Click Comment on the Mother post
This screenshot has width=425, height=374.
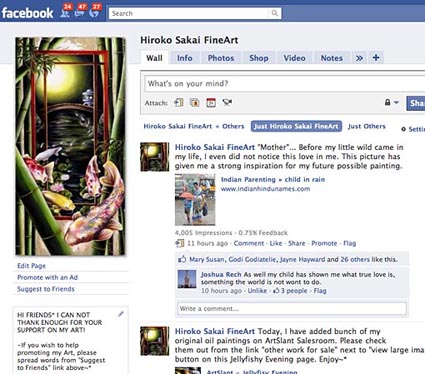pos(249,243)
